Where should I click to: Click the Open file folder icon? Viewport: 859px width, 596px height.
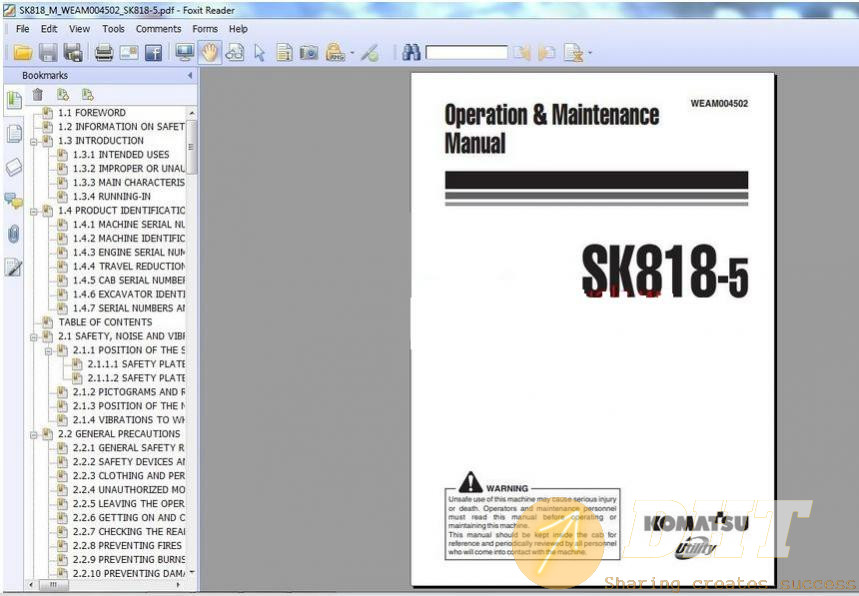coord(22,53)
